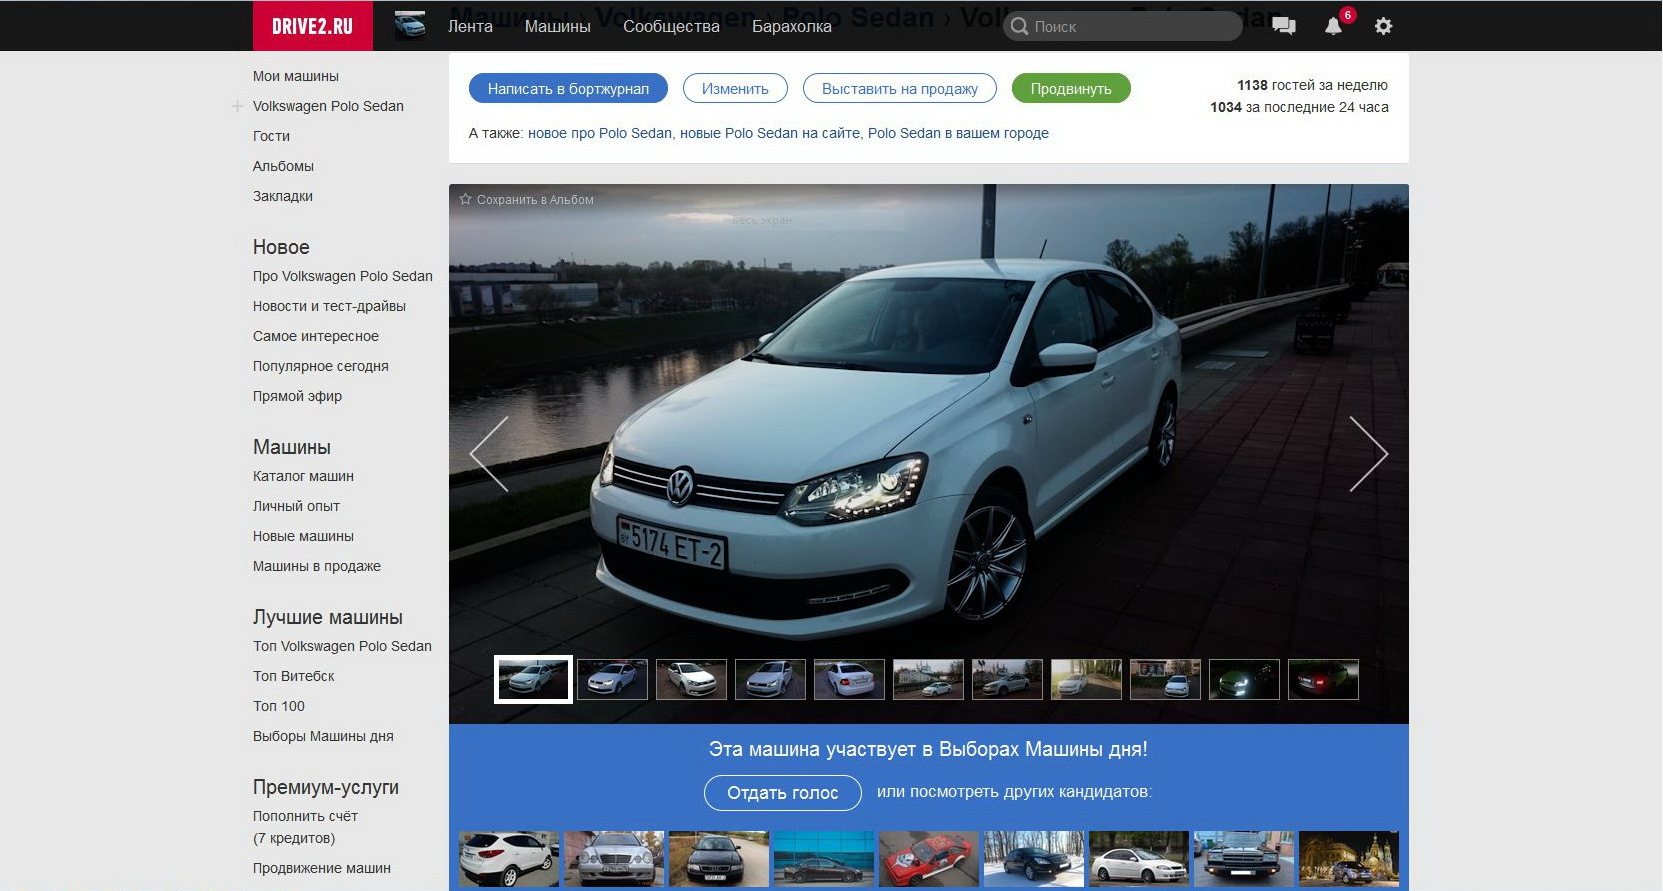Open the messages chat icon

(1284, 26)
